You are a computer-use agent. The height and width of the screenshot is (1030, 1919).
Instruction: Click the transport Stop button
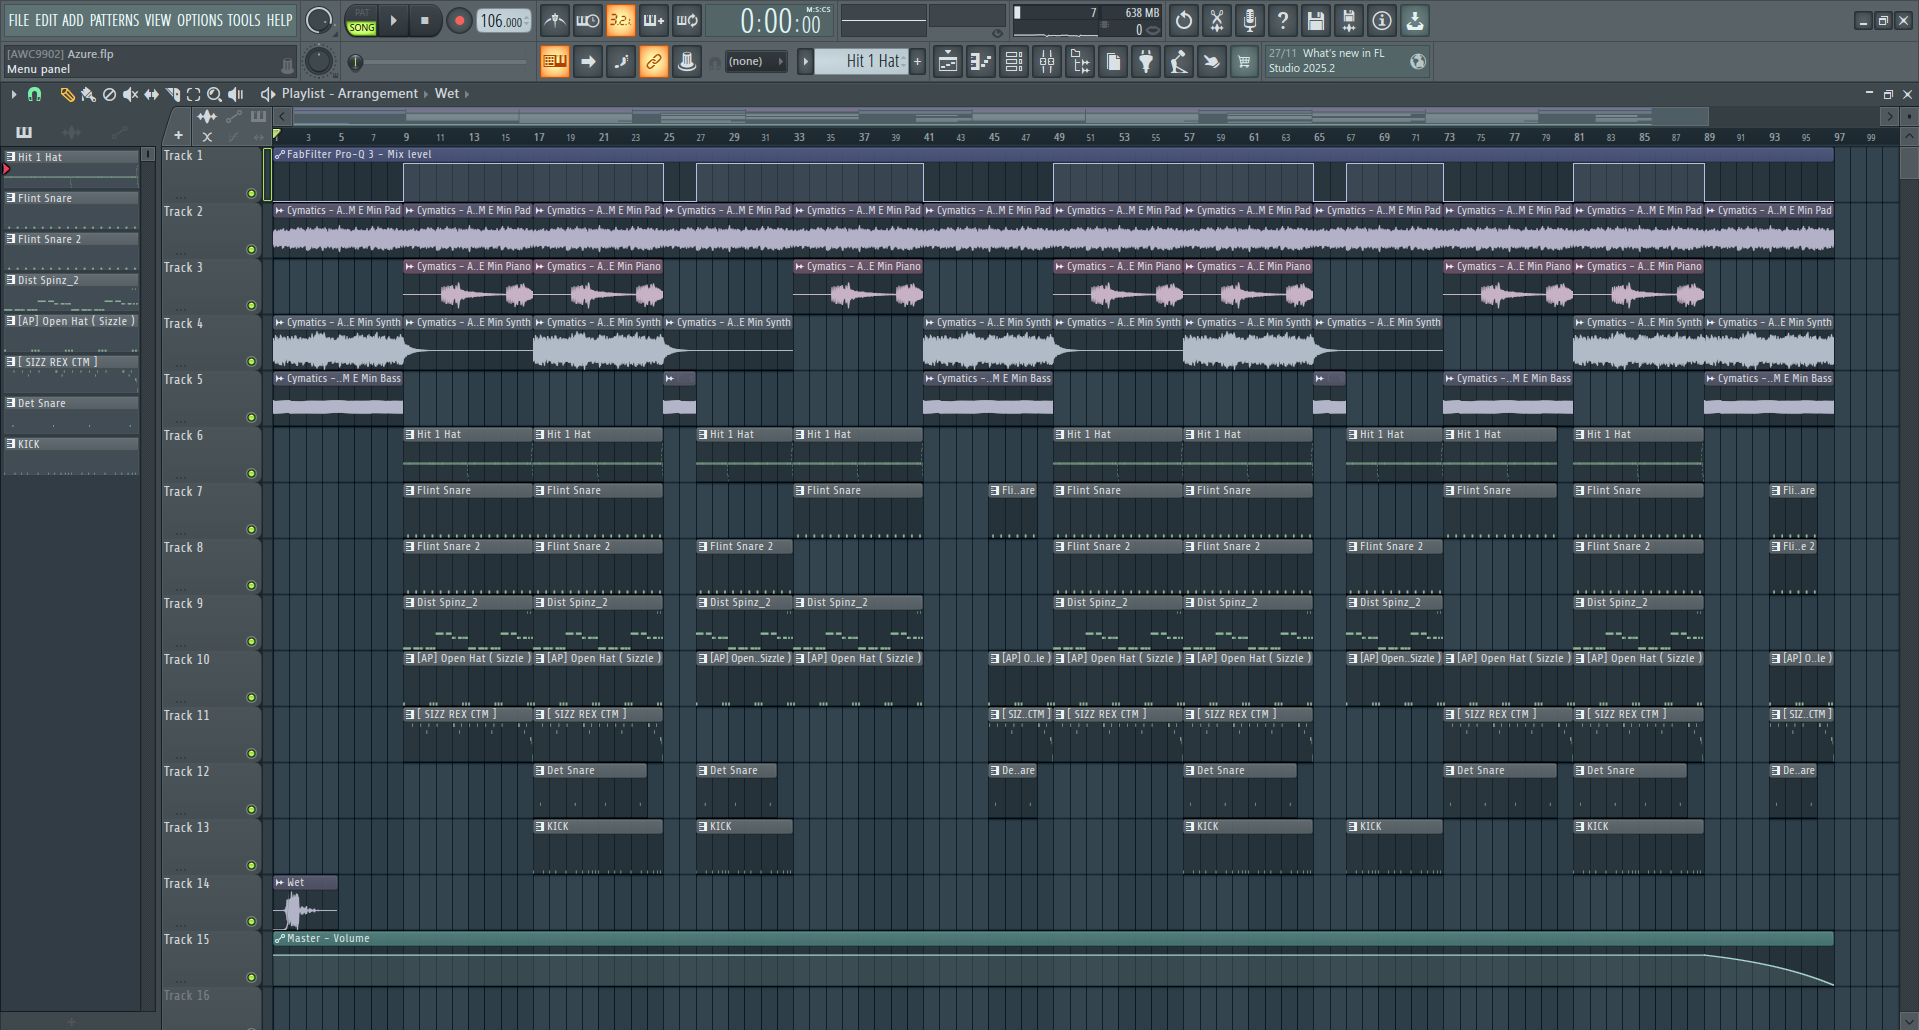[425, 20]
